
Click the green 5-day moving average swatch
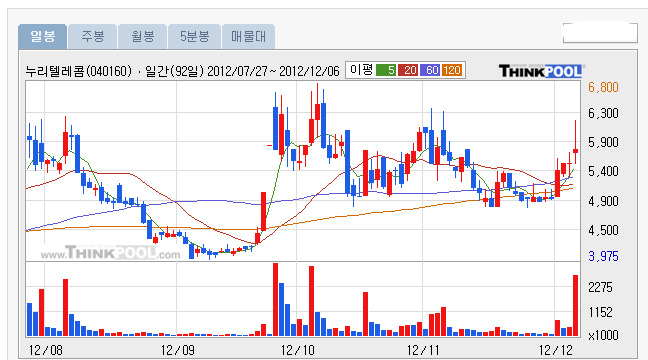click(x=386, y=70)
